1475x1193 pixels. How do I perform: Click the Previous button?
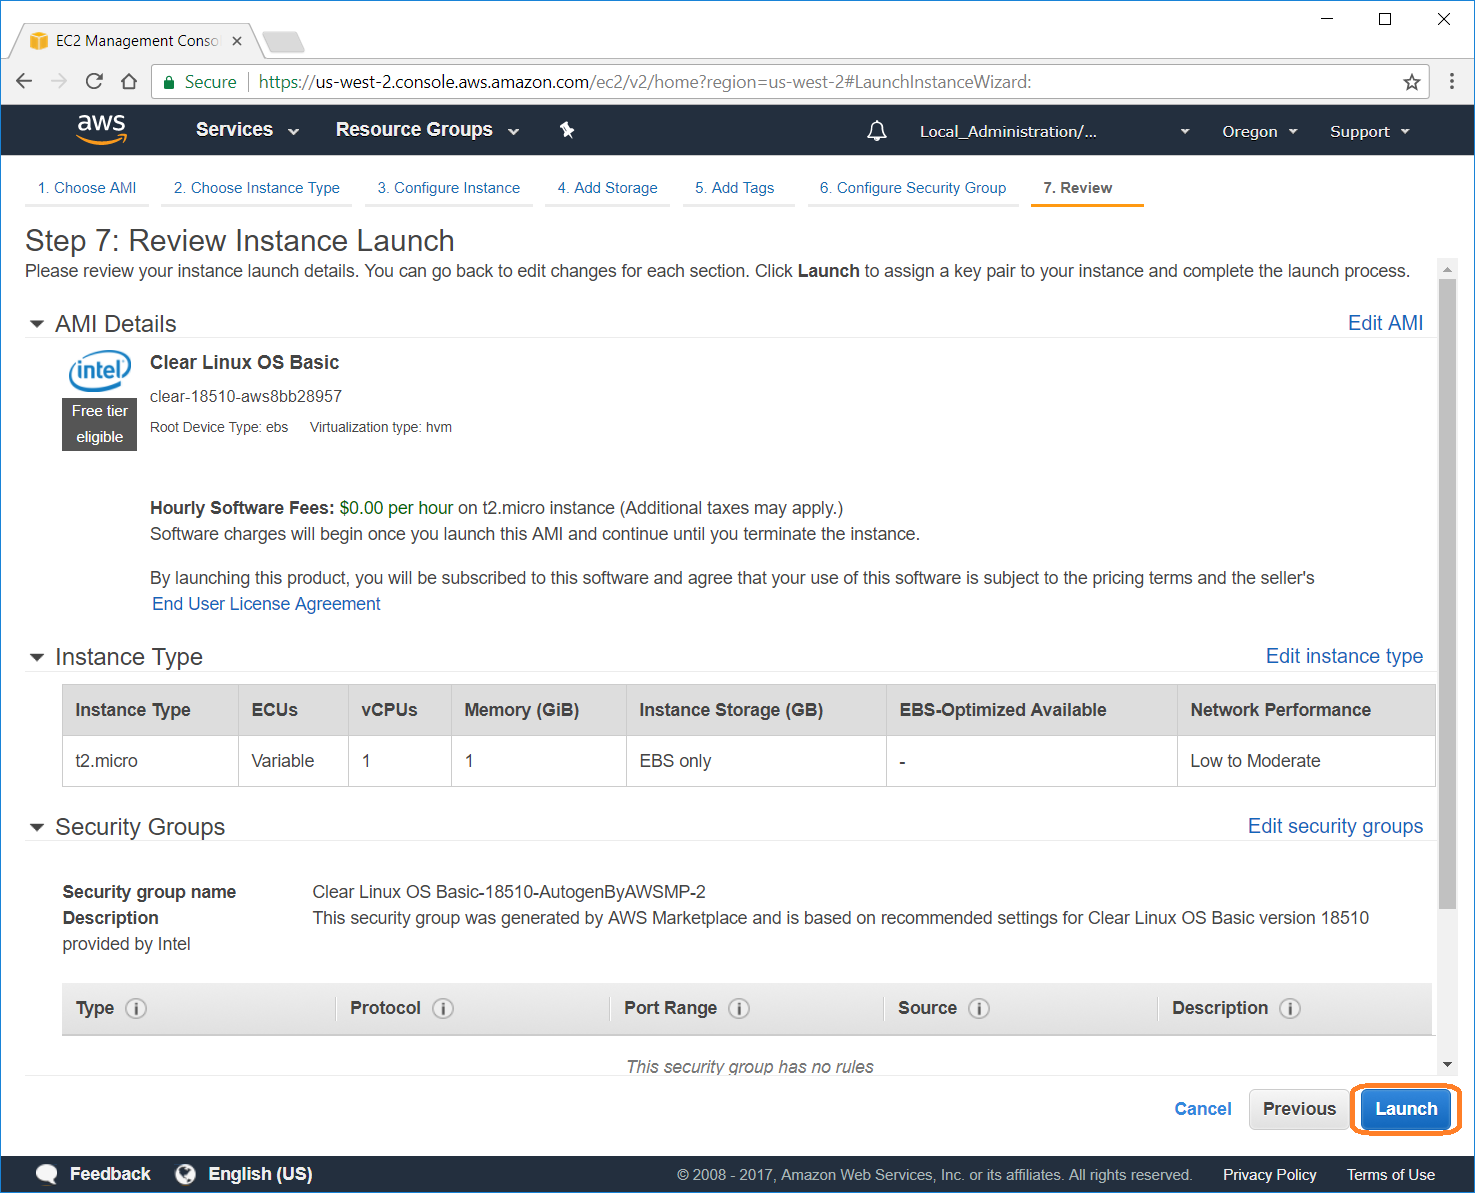click(1299, 1109)
